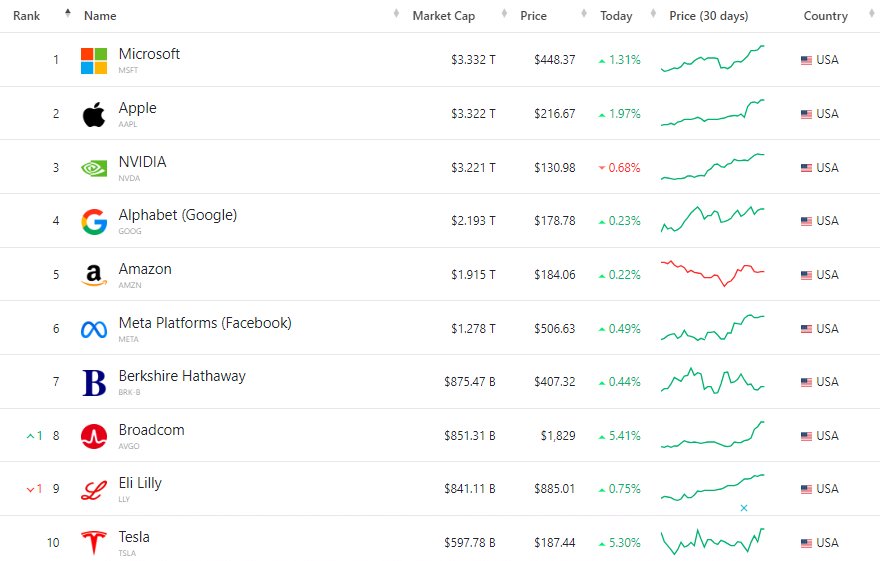Sort table by Rank column arrows
Viewport: 892px width, 561px height.
(68, 13)
